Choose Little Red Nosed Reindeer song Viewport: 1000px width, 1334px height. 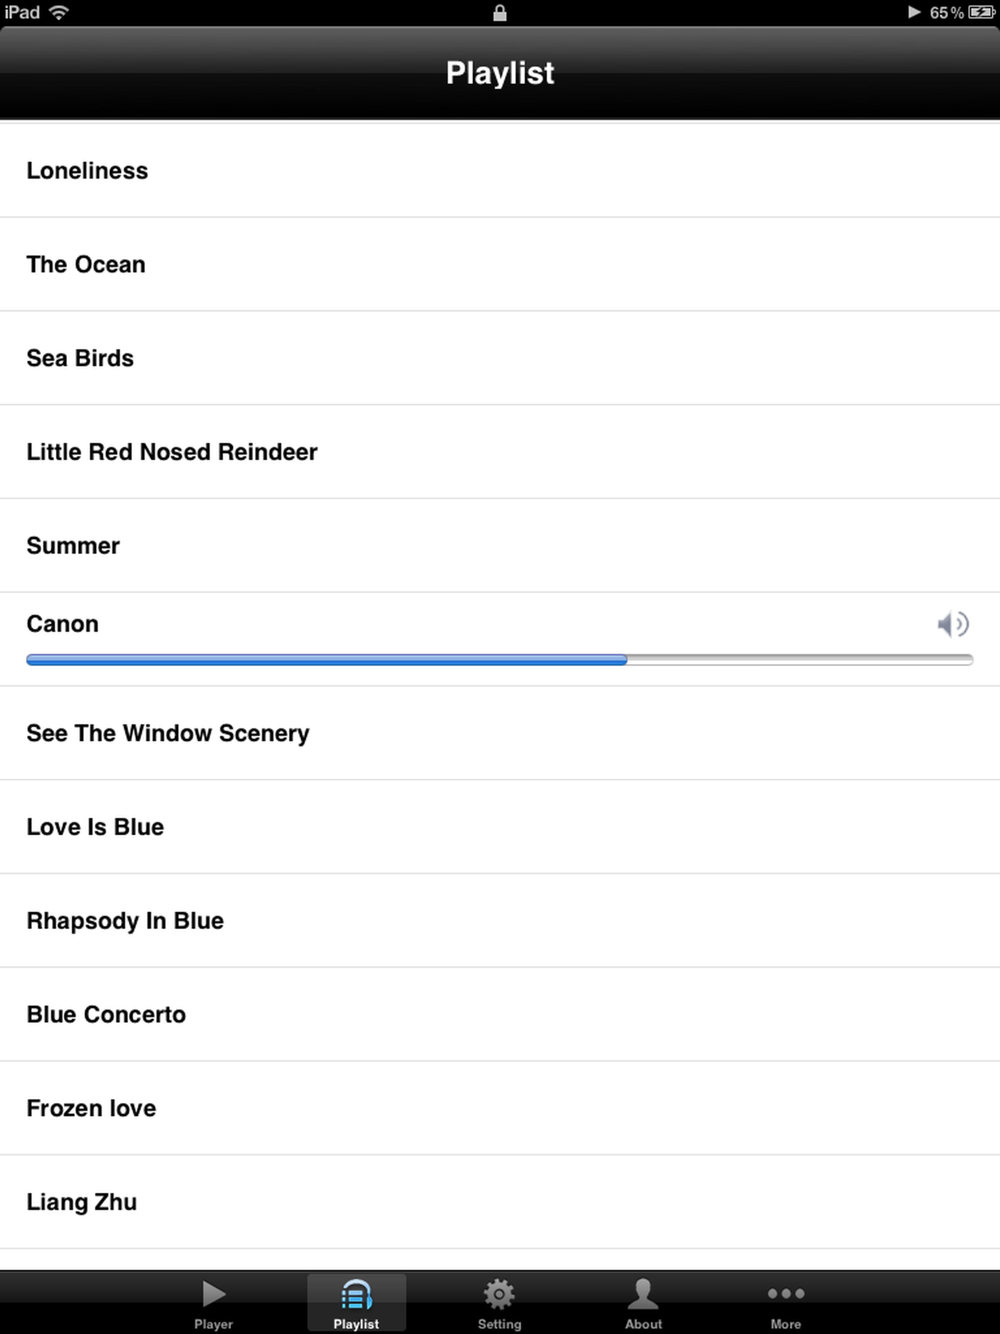pos(172,452)
